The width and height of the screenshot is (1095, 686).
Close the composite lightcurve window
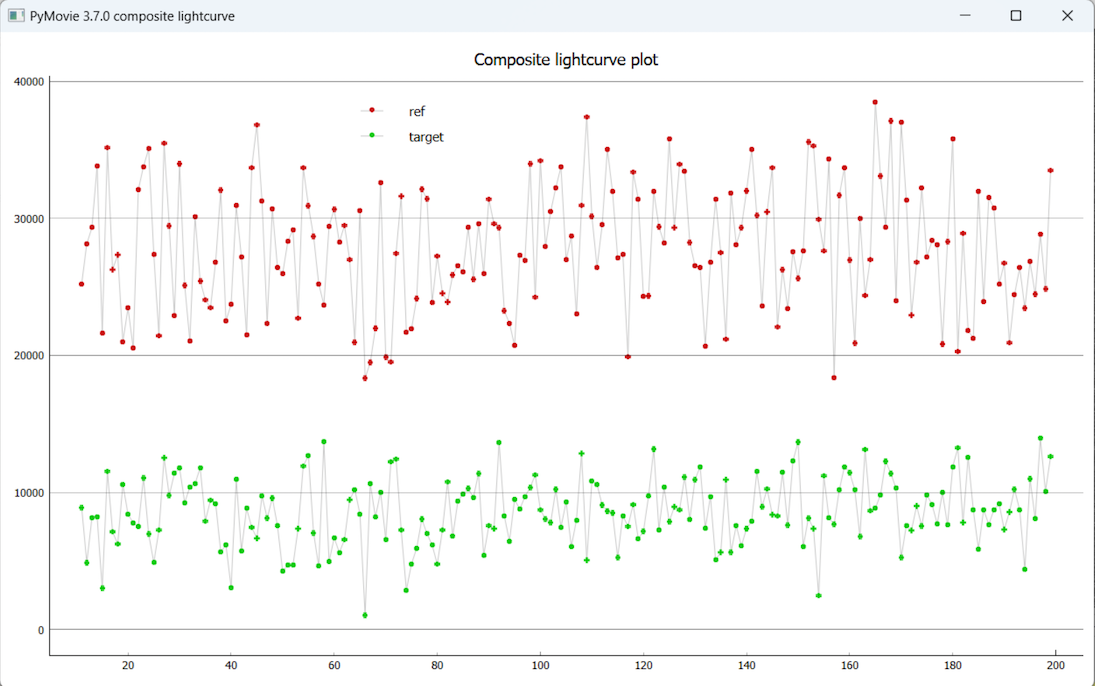tap(1067, 16)
